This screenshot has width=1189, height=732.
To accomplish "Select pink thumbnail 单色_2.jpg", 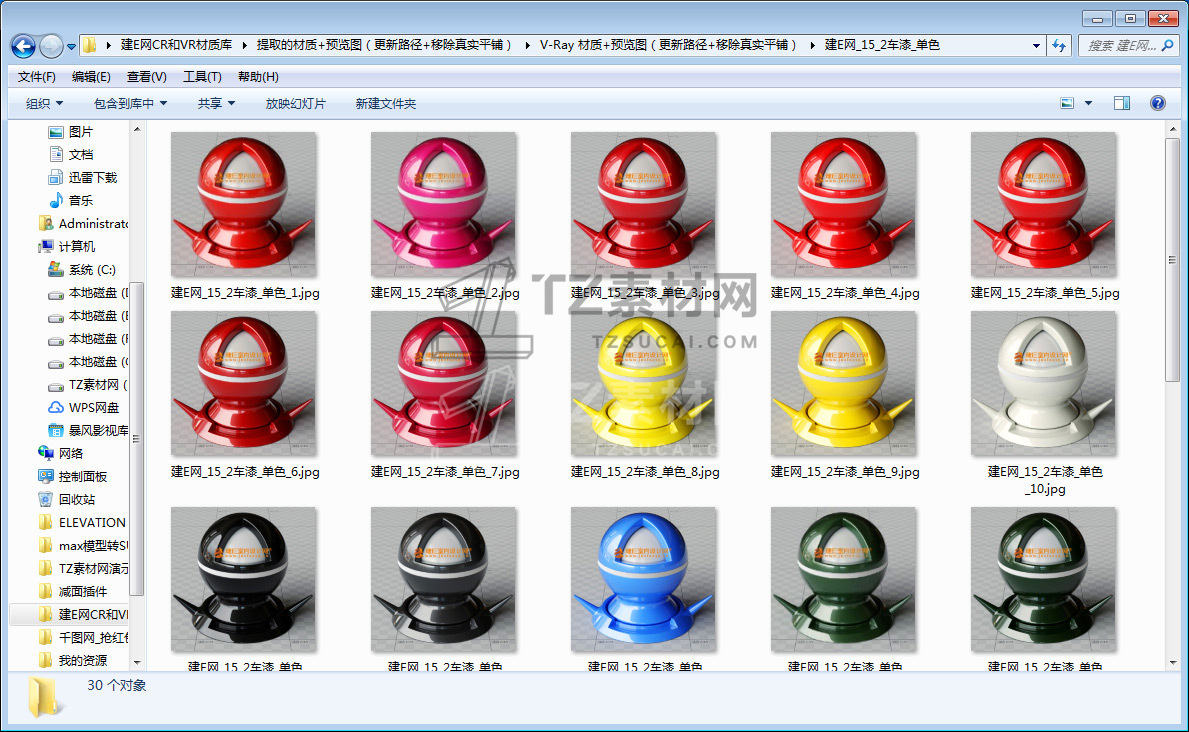I will tap(444, 205).
